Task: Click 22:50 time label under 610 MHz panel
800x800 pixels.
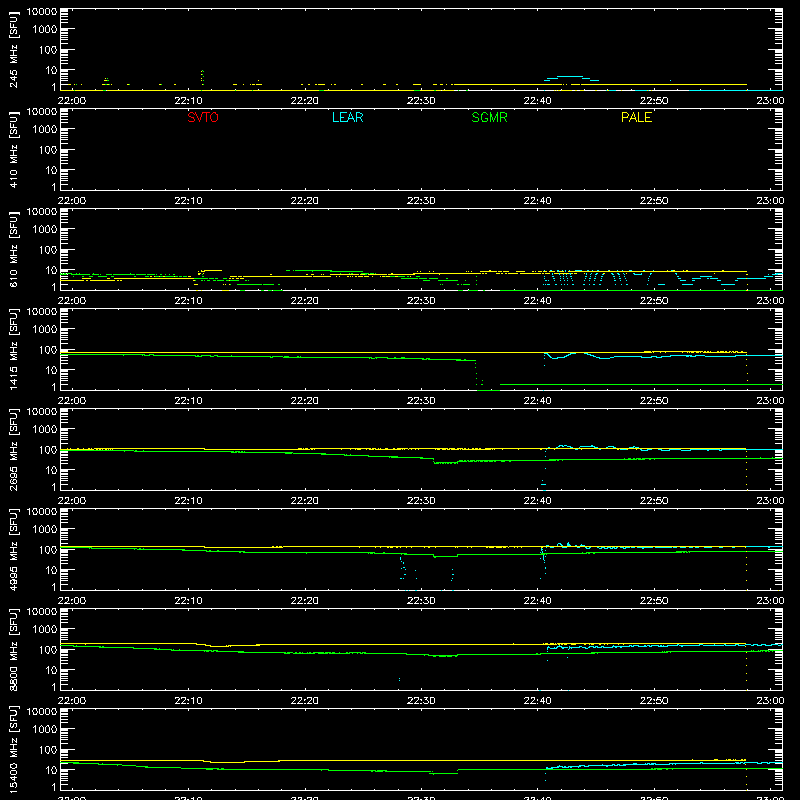Action: click(654, 301)
